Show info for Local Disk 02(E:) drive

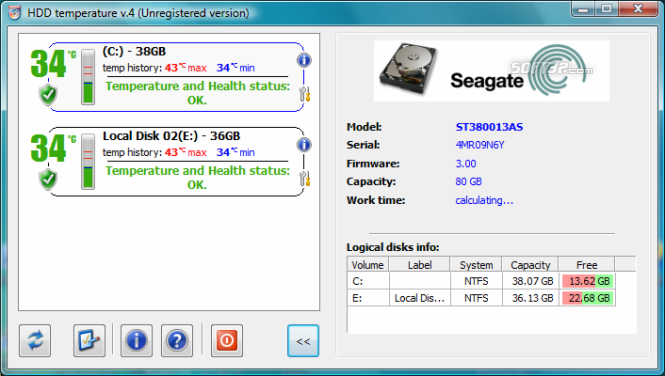pyautogui.click(x=304, y=145)
